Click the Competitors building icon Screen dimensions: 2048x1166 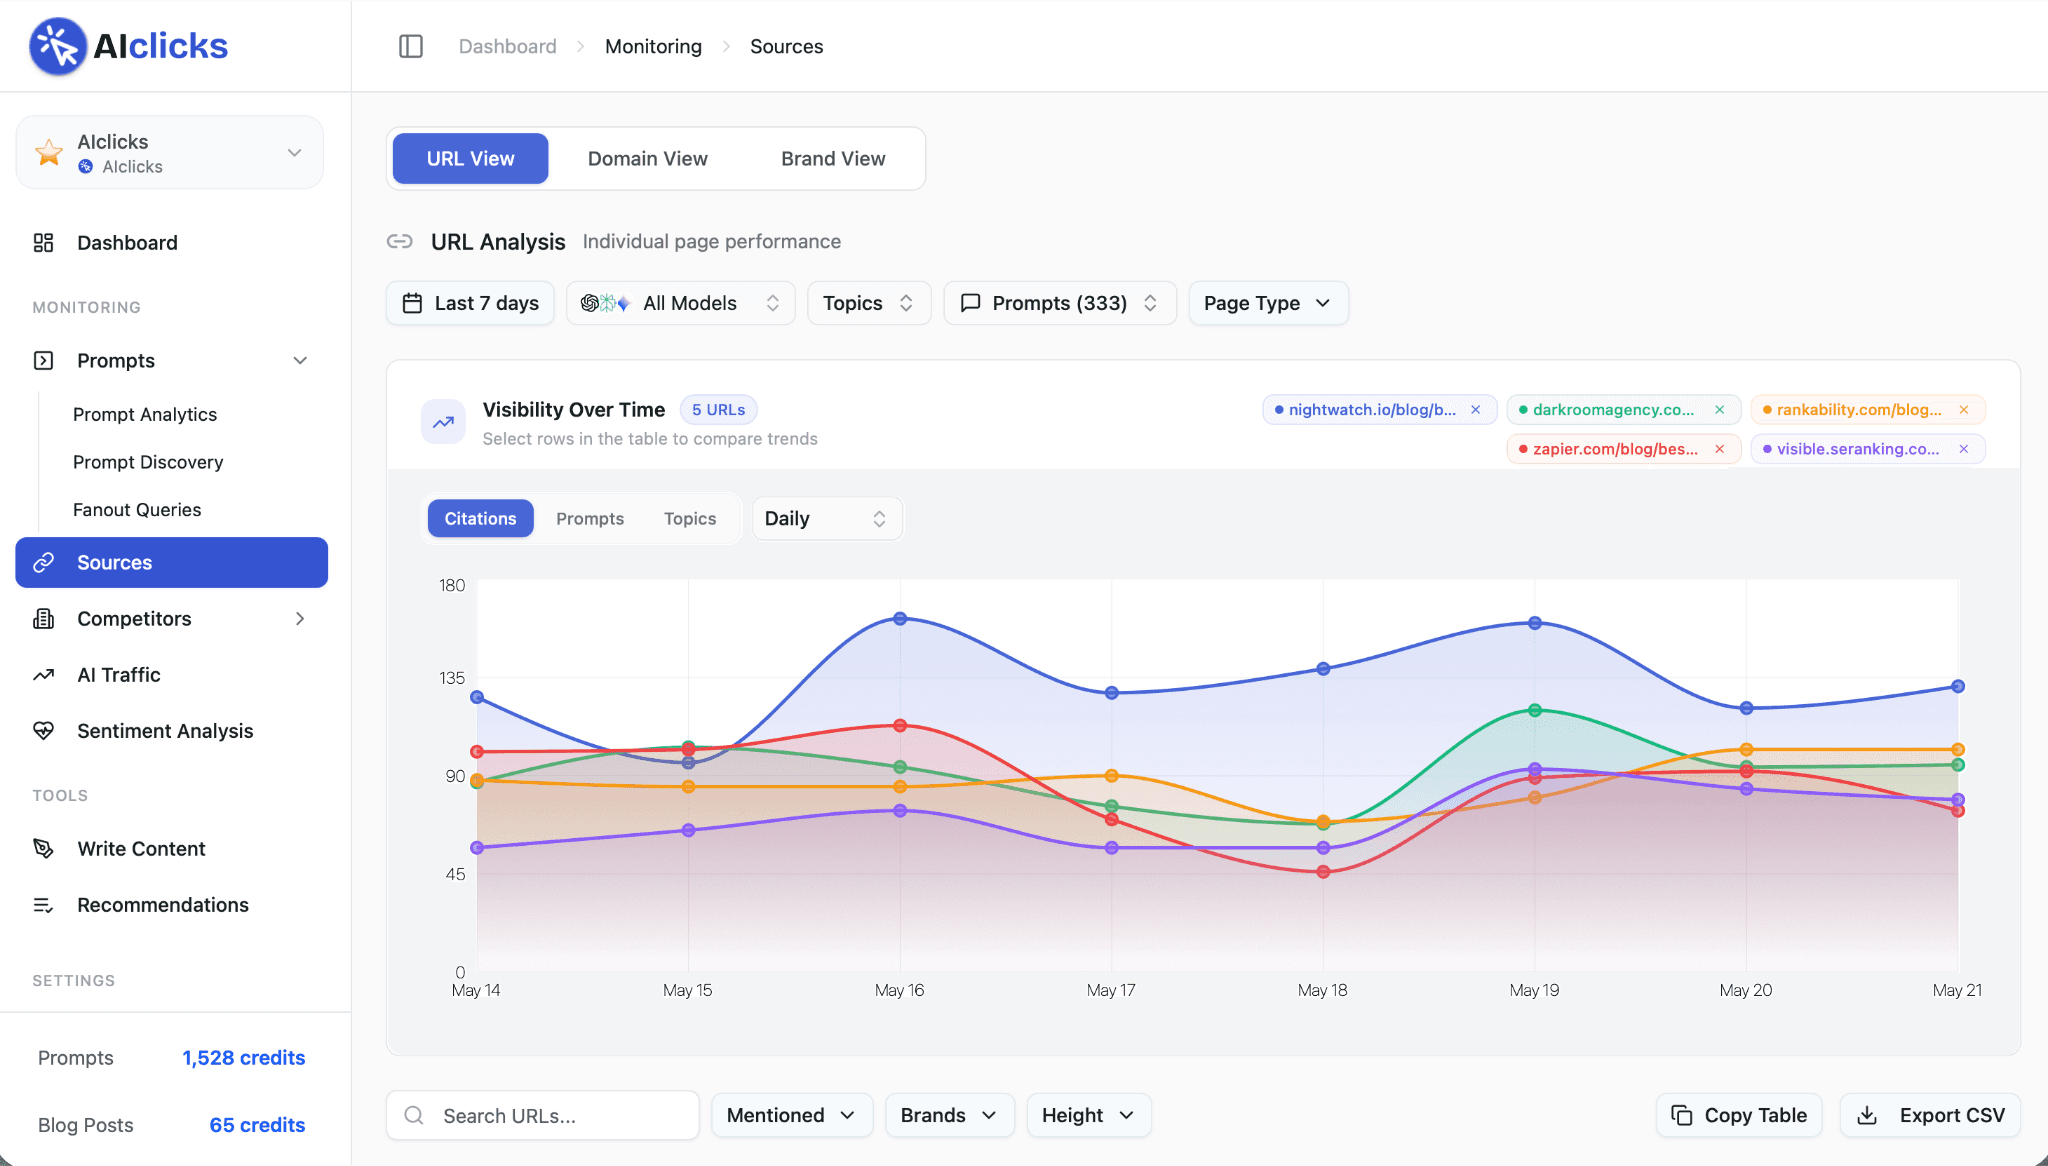point(43,619)
